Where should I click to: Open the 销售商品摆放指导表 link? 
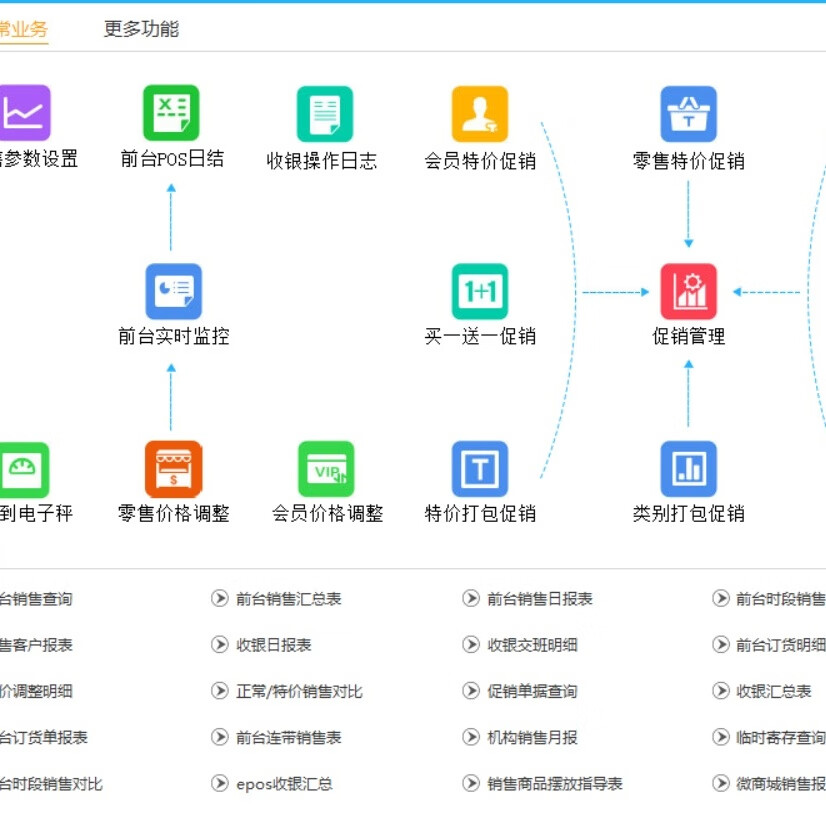(555, 784)
